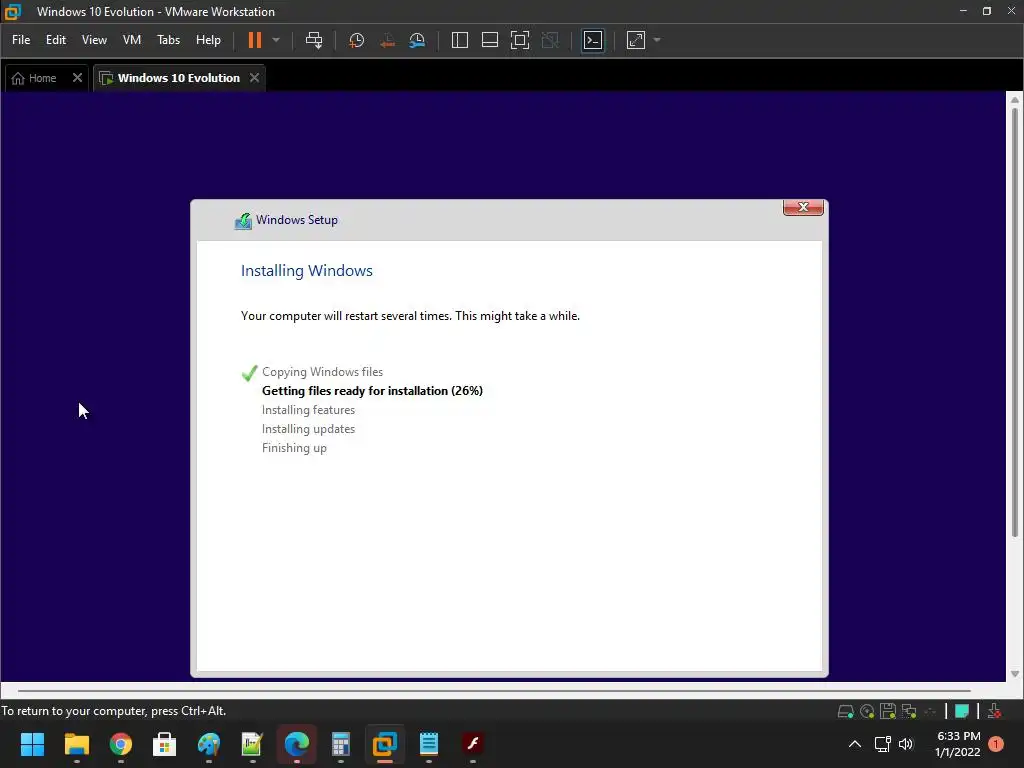Viewport: 1024px width, 768px height.
Task: Take a snapshot of this virtual machine
Action: [x=357, y=40]
